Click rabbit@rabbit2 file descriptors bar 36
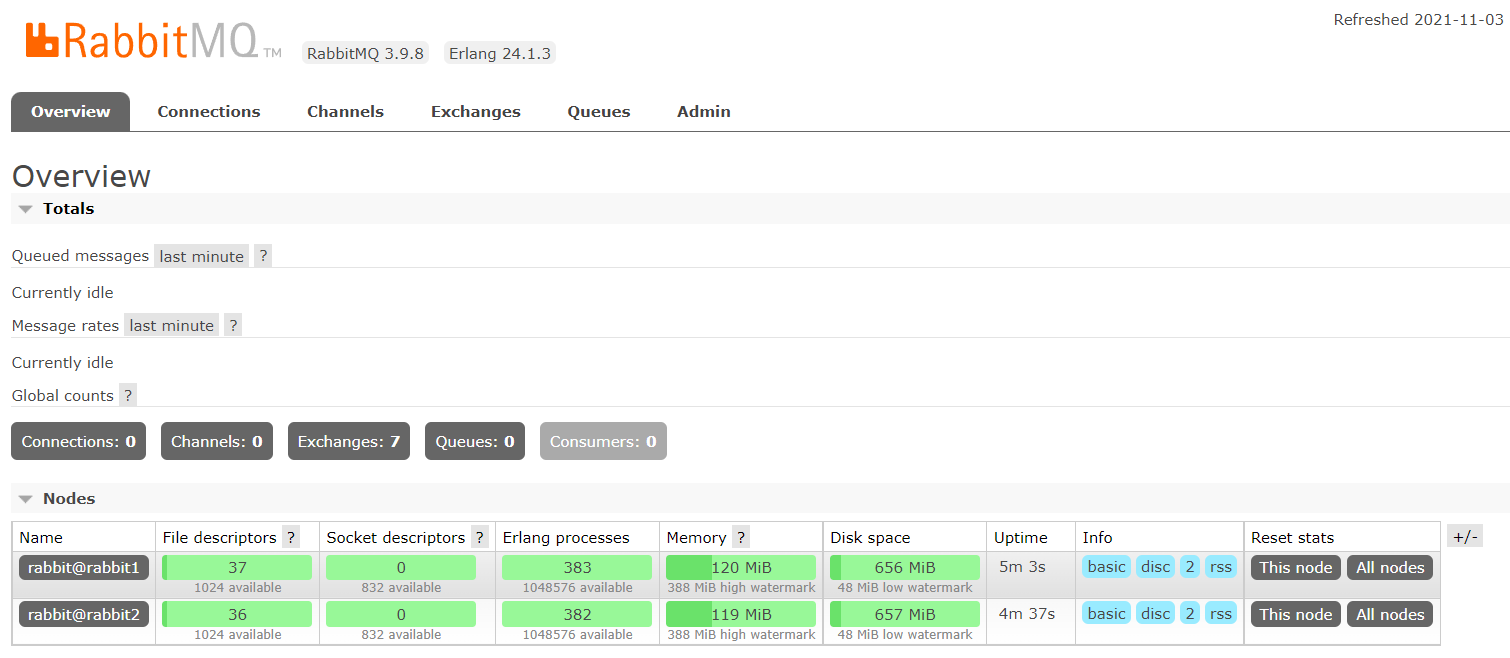This screenshot has height=658, width=1510. [x=237, y=615]
